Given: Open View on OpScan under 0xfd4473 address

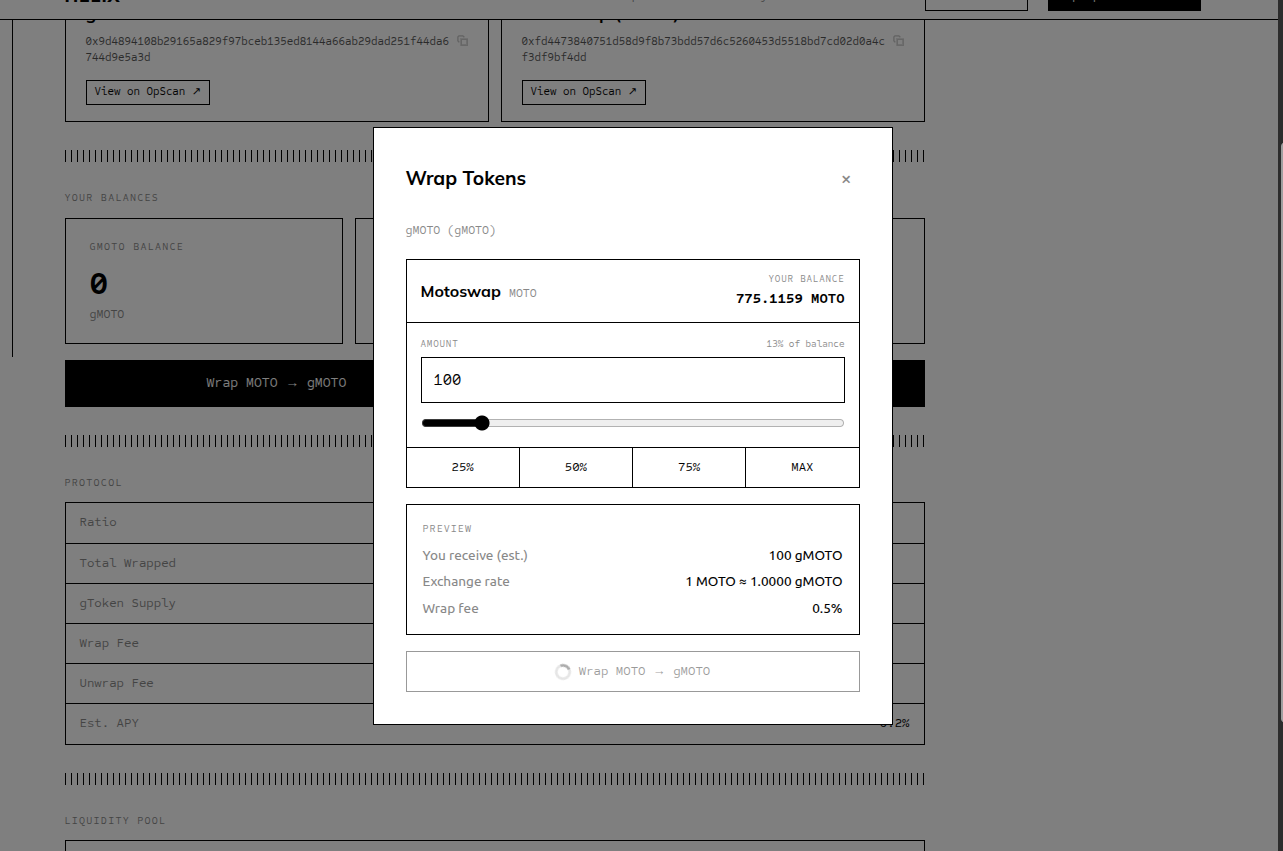Looking at the screenshot, I should [584, 92].
